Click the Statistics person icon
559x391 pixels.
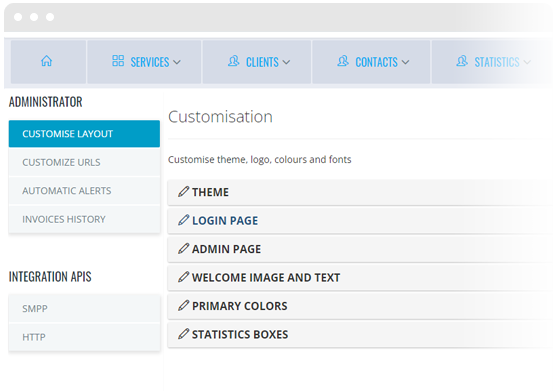462,61
